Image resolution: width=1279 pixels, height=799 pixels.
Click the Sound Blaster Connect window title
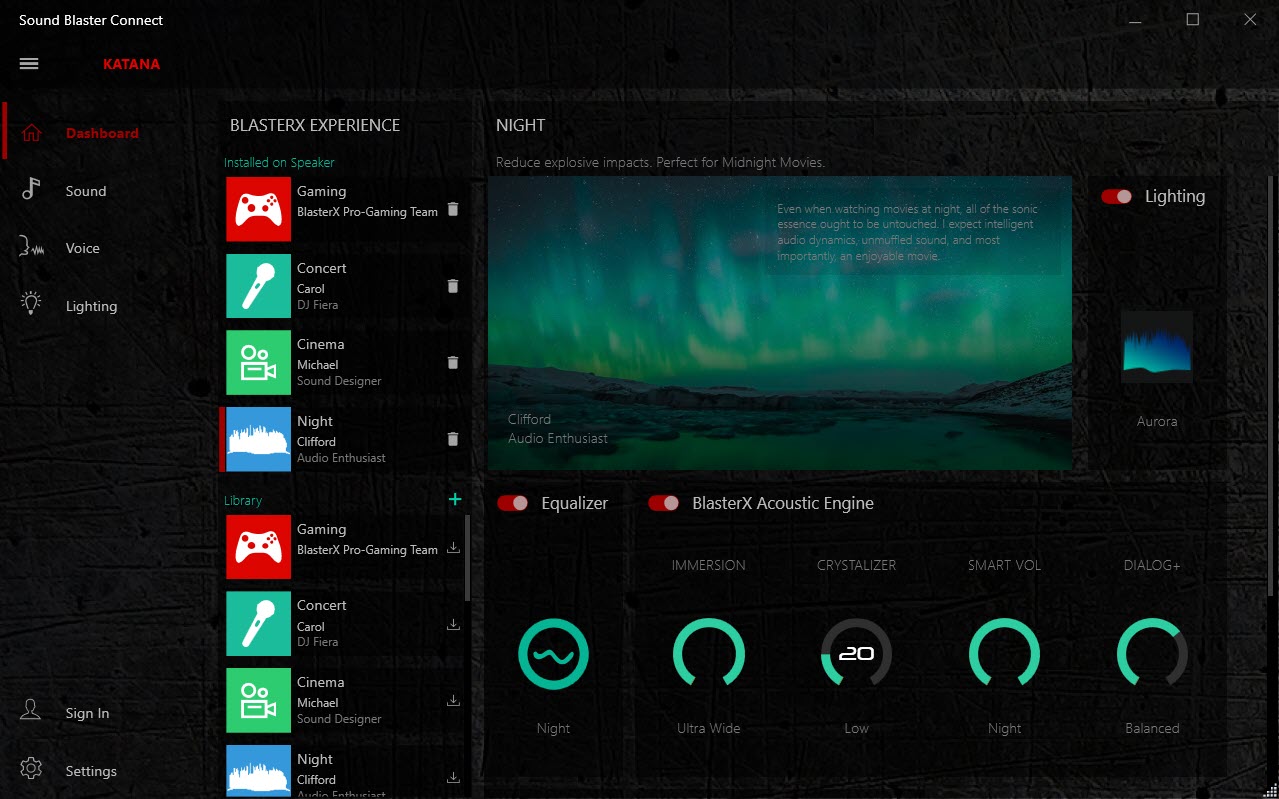91,20
